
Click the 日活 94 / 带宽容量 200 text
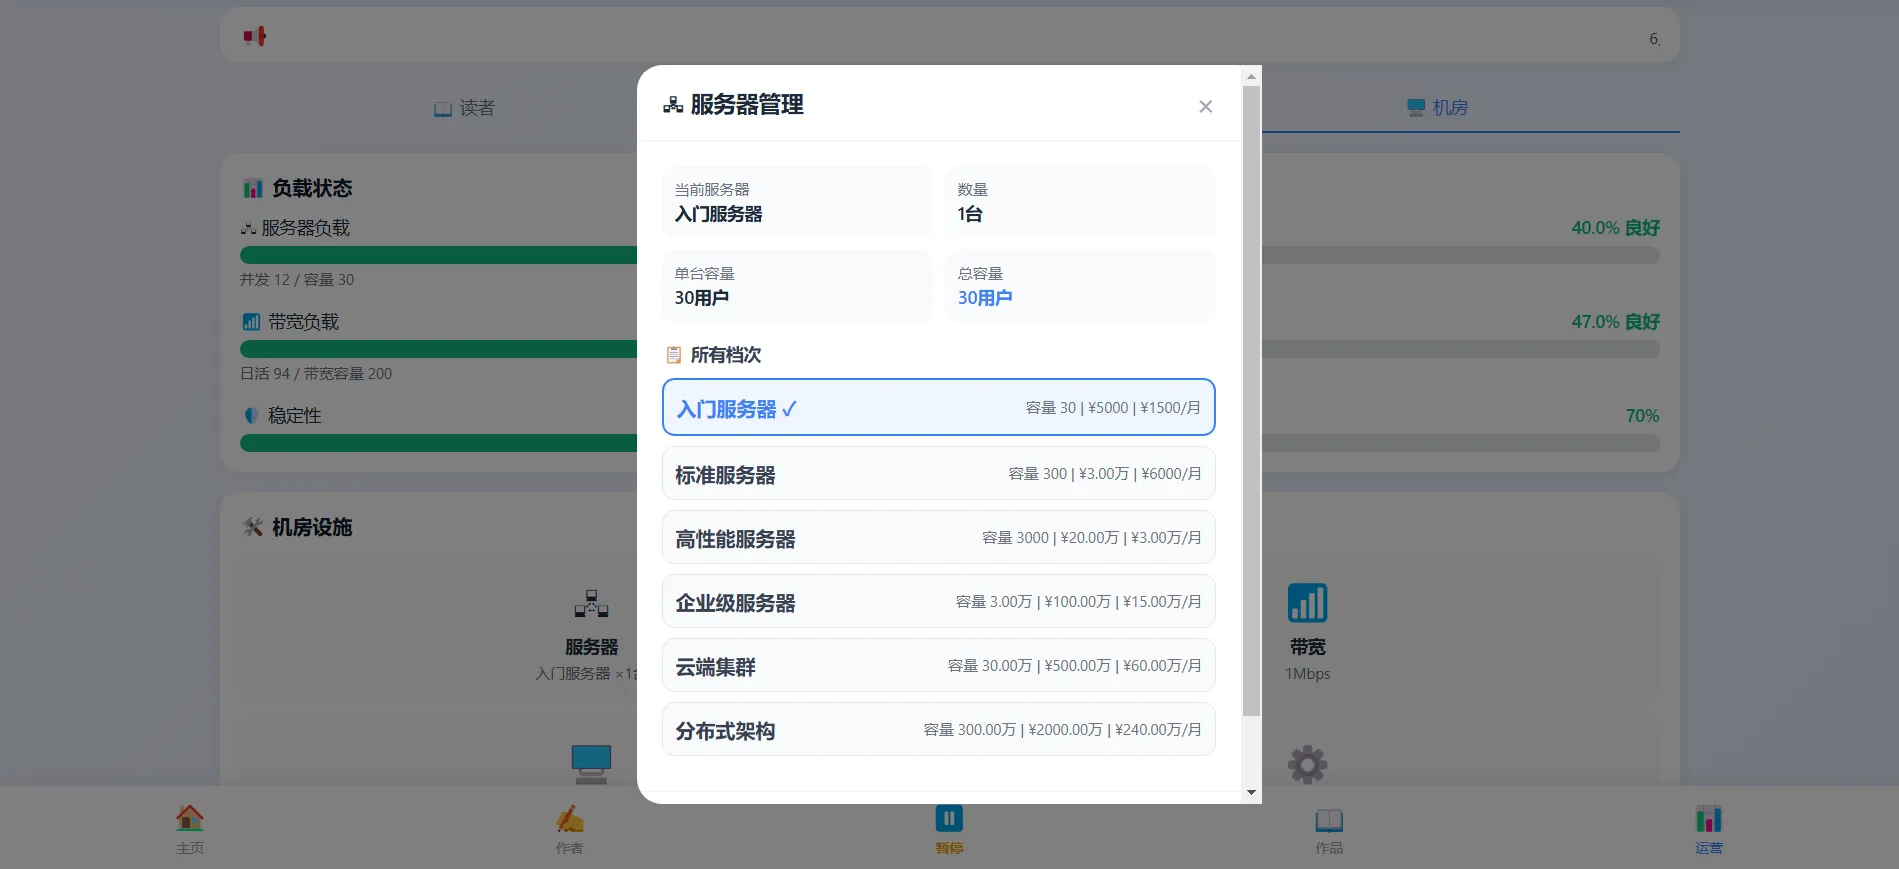(316, 373)
